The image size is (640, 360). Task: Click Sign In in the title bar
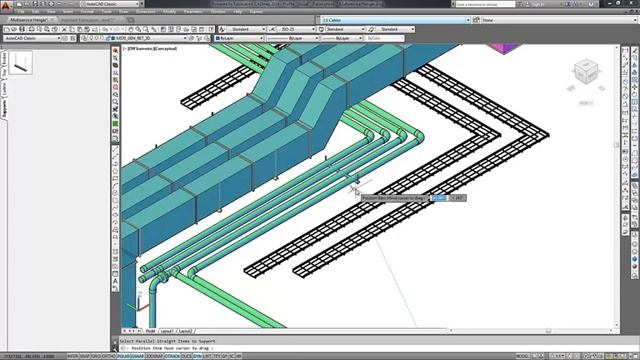pos(537,4)
